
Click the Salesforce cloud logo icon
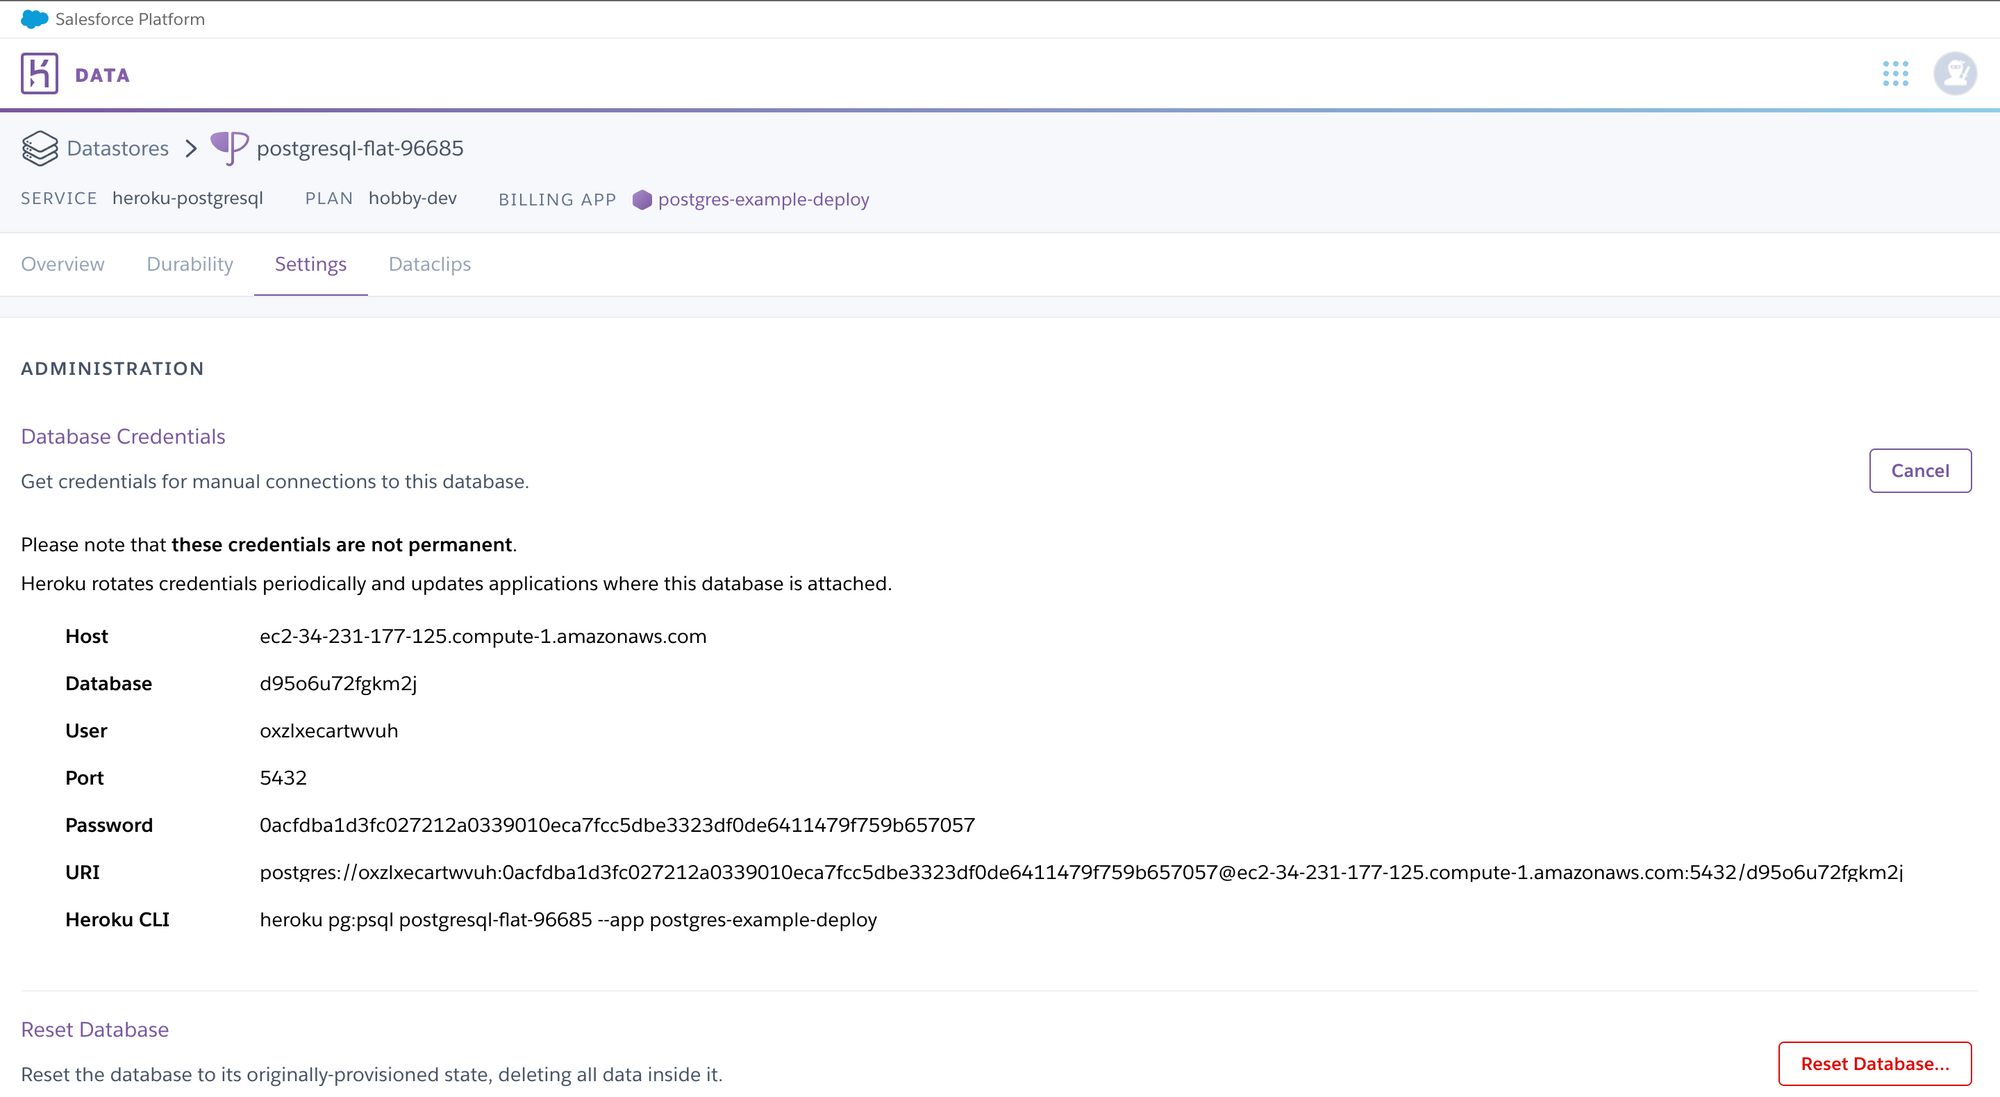(x=34, y=19)
